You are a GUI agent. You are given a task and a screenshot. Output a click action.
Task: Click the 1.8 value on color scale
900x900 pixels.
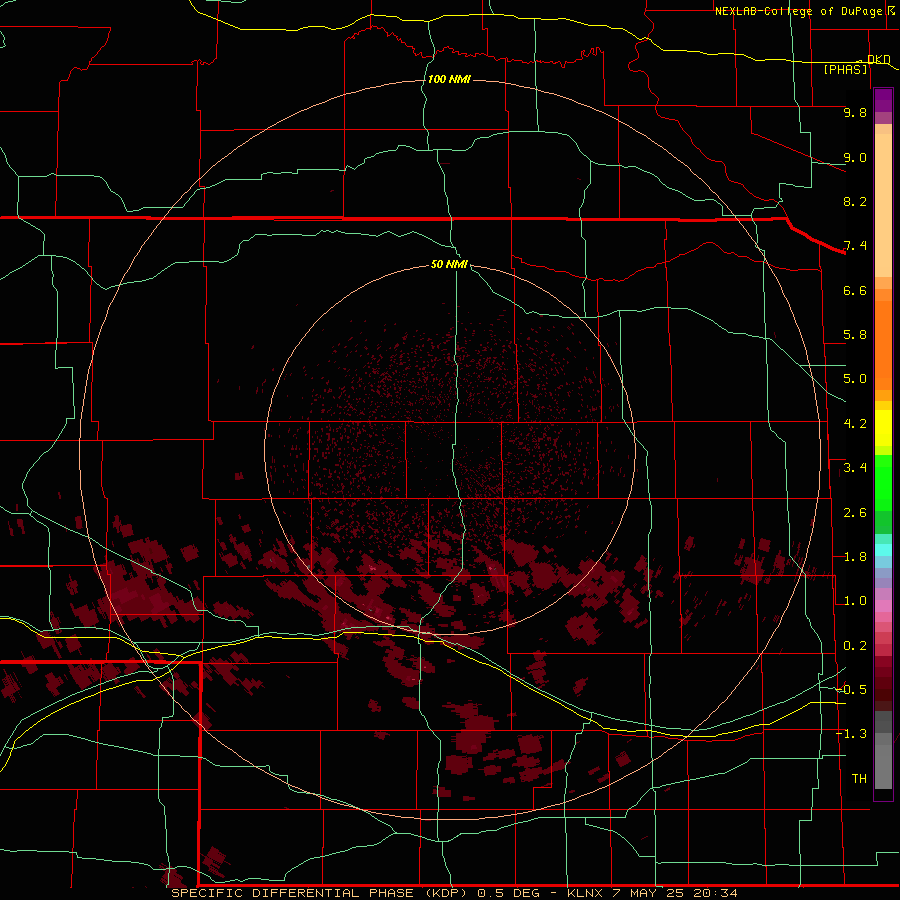point(855,557)
